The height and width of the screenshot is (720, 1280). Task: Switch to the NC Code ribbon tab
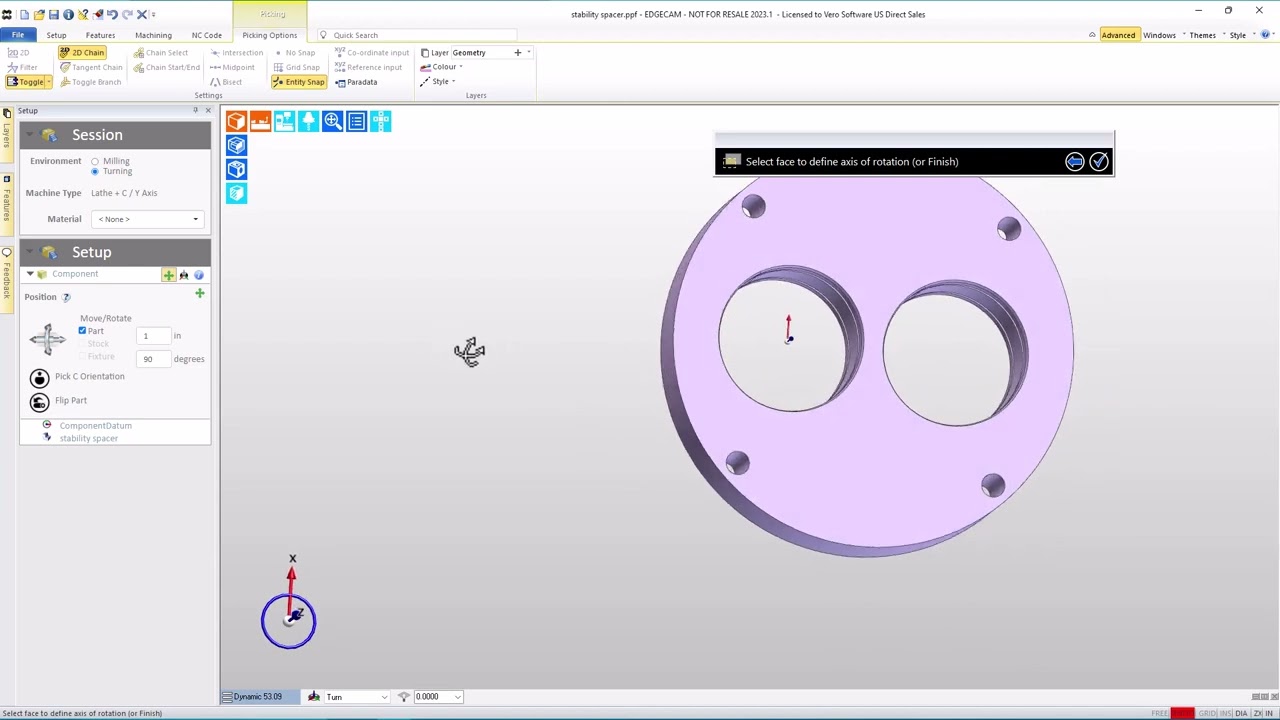click(207, 35)
